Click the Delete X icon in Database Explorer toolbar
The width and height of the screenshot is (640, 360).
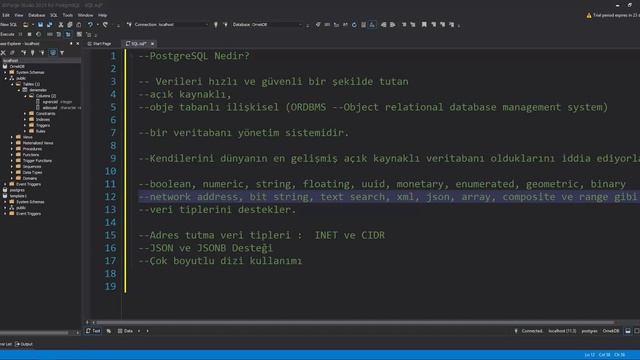[x=3, y=53]
